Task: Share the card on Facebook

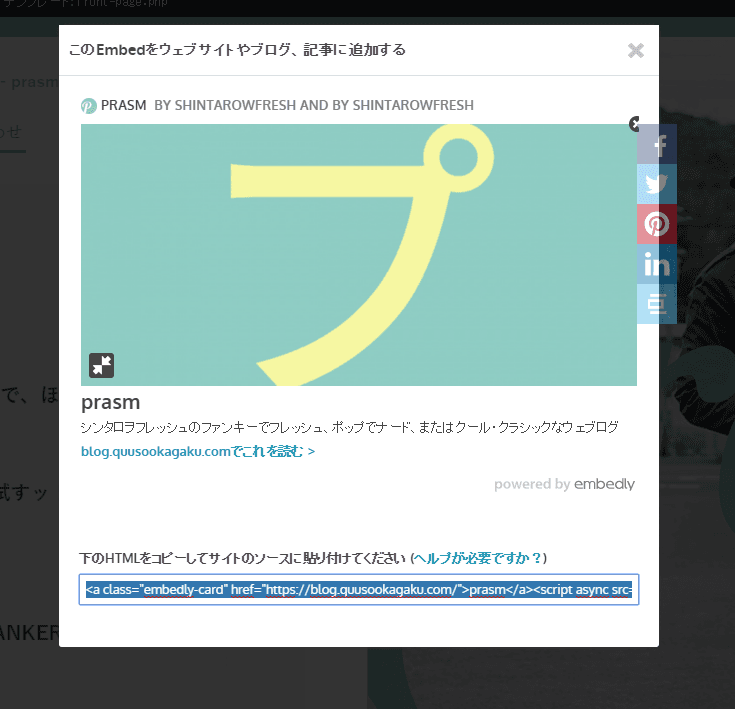Action: click(656, 144)
